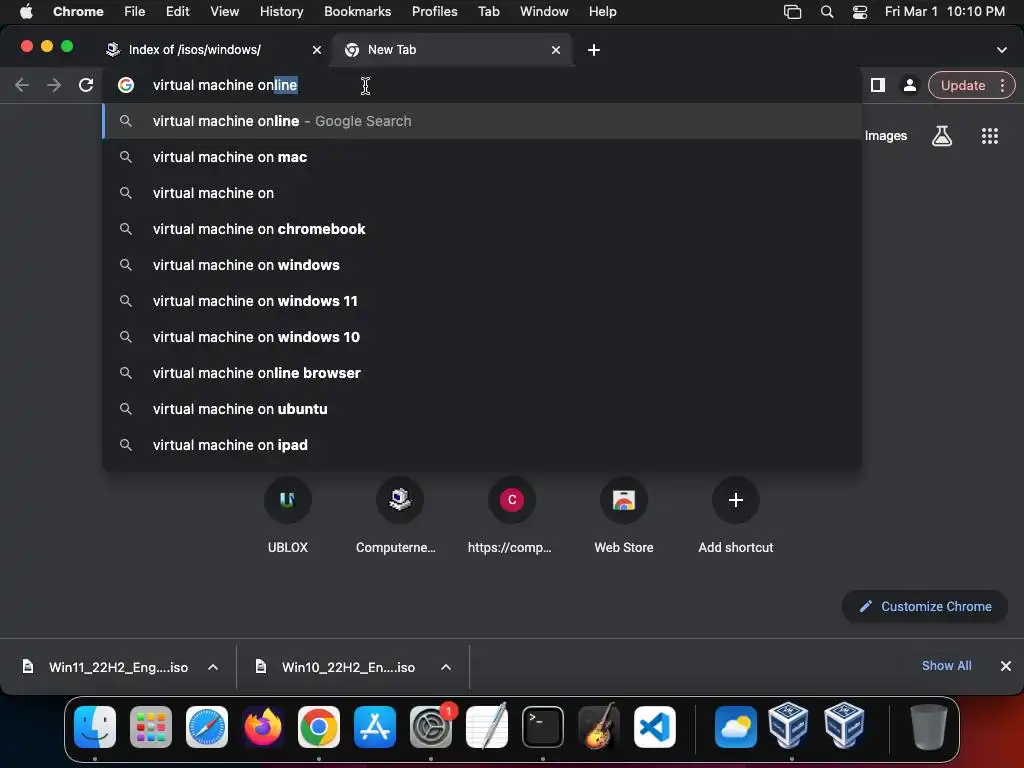Open Search Labs flask icon

coord(942,136)
